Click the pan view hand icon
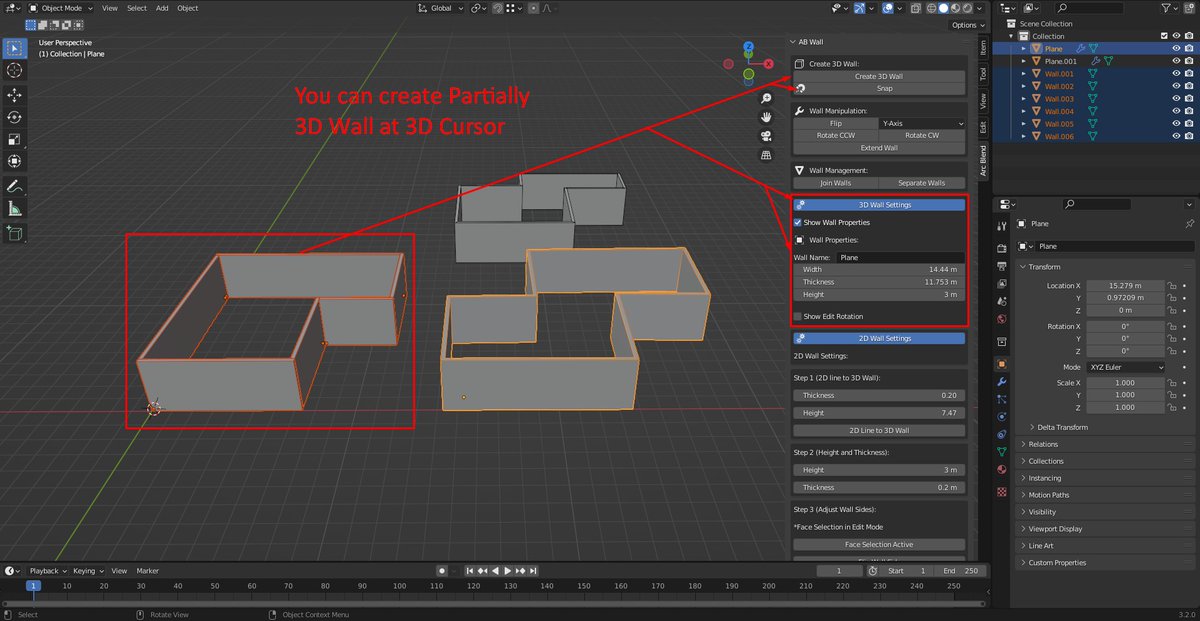 tap(766, 117)
